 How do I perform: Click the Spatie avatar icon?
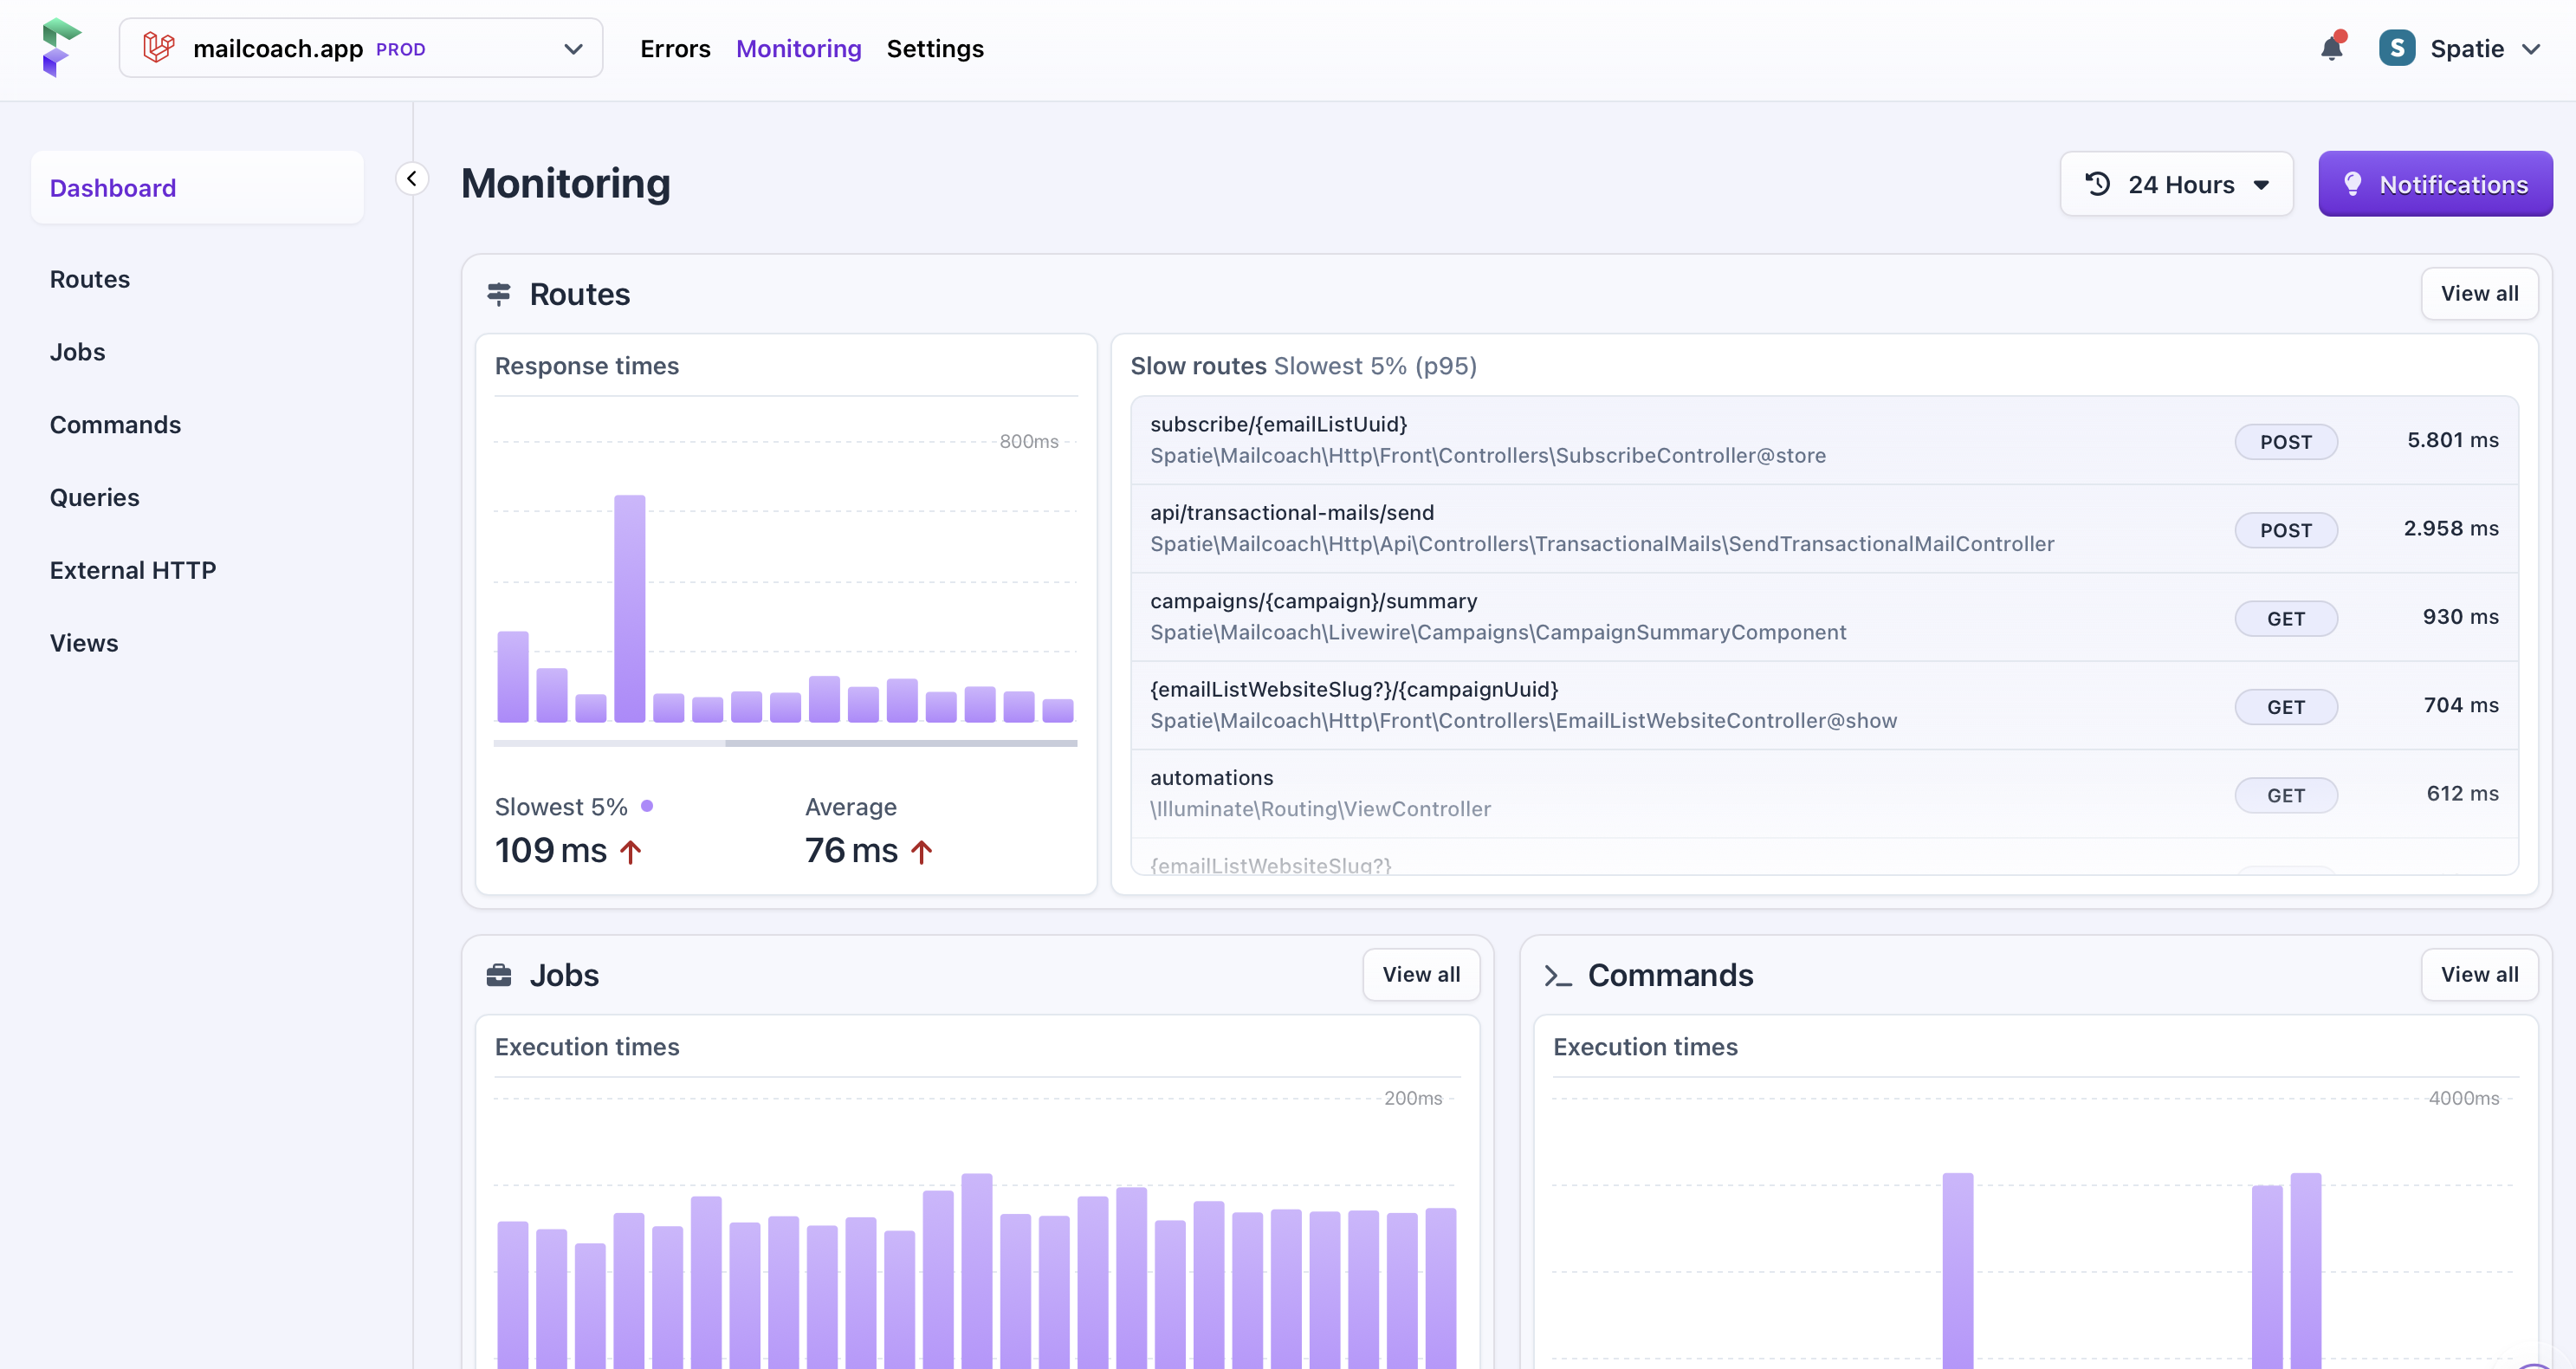pyautogui.click(x=2397, y=48)
